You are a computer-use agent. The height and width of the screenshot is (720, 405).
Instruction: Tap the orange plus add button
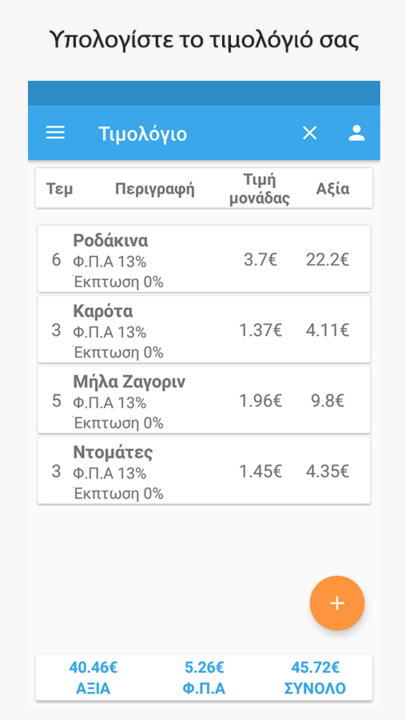point(337,603)
